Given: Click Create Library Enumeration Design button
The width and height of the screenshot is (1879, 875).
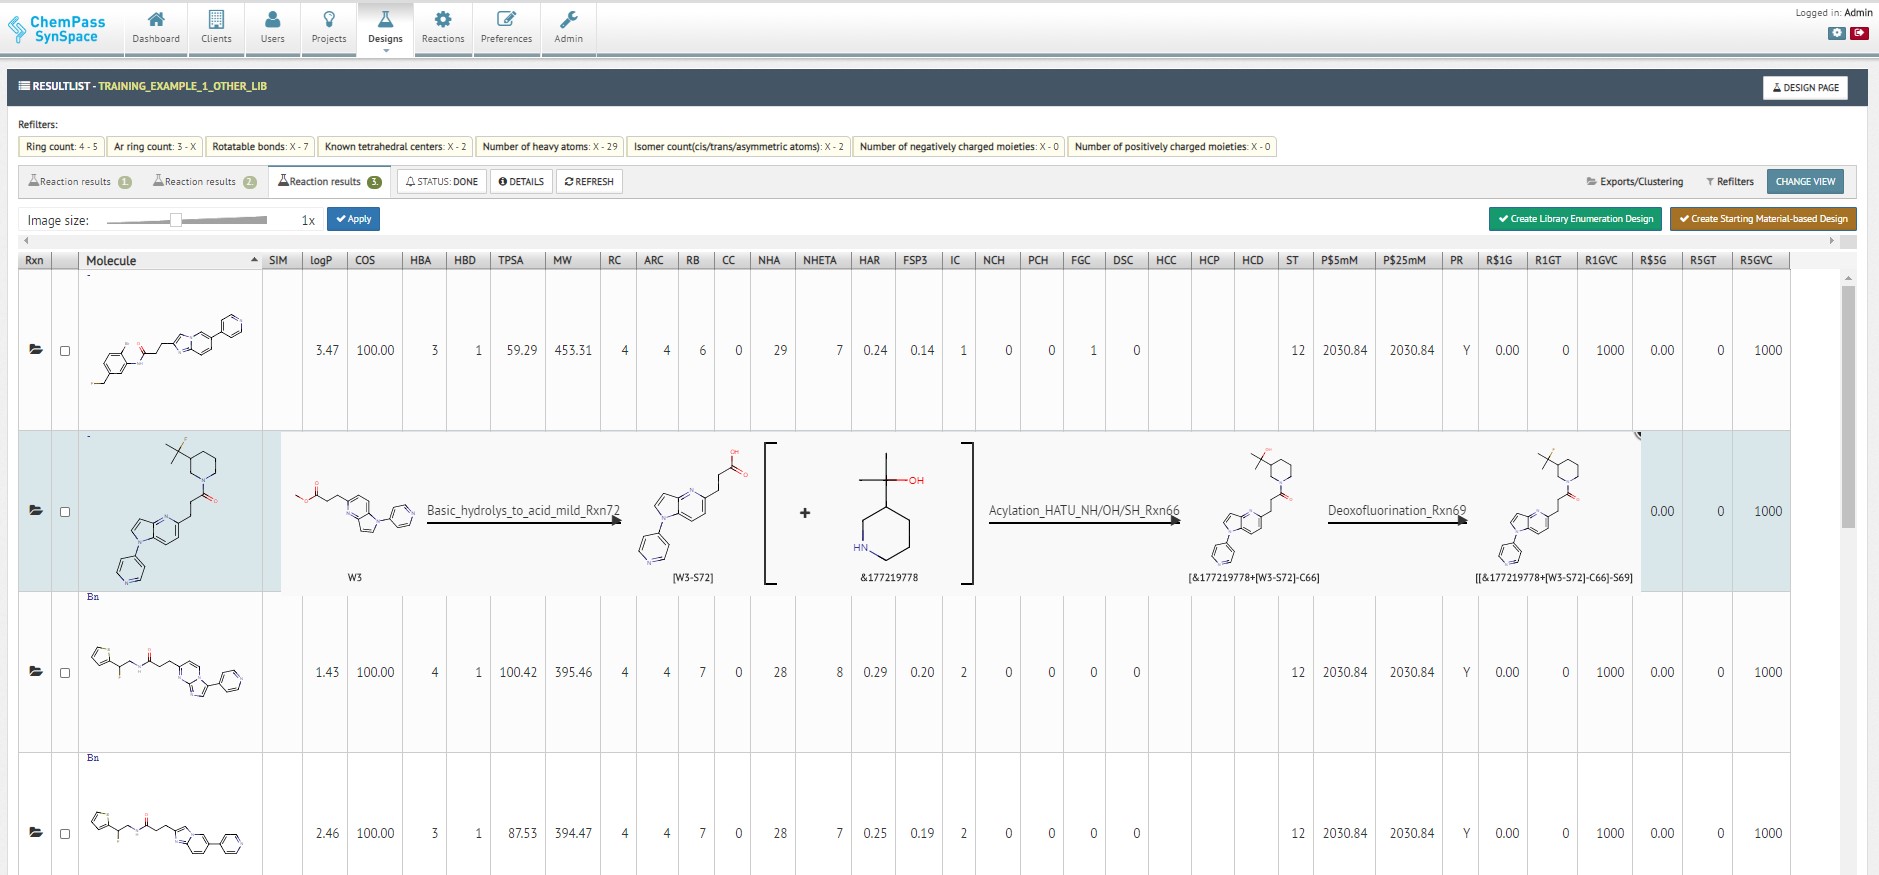Looking at the screenshot, I should click(x=1575, y=219).
